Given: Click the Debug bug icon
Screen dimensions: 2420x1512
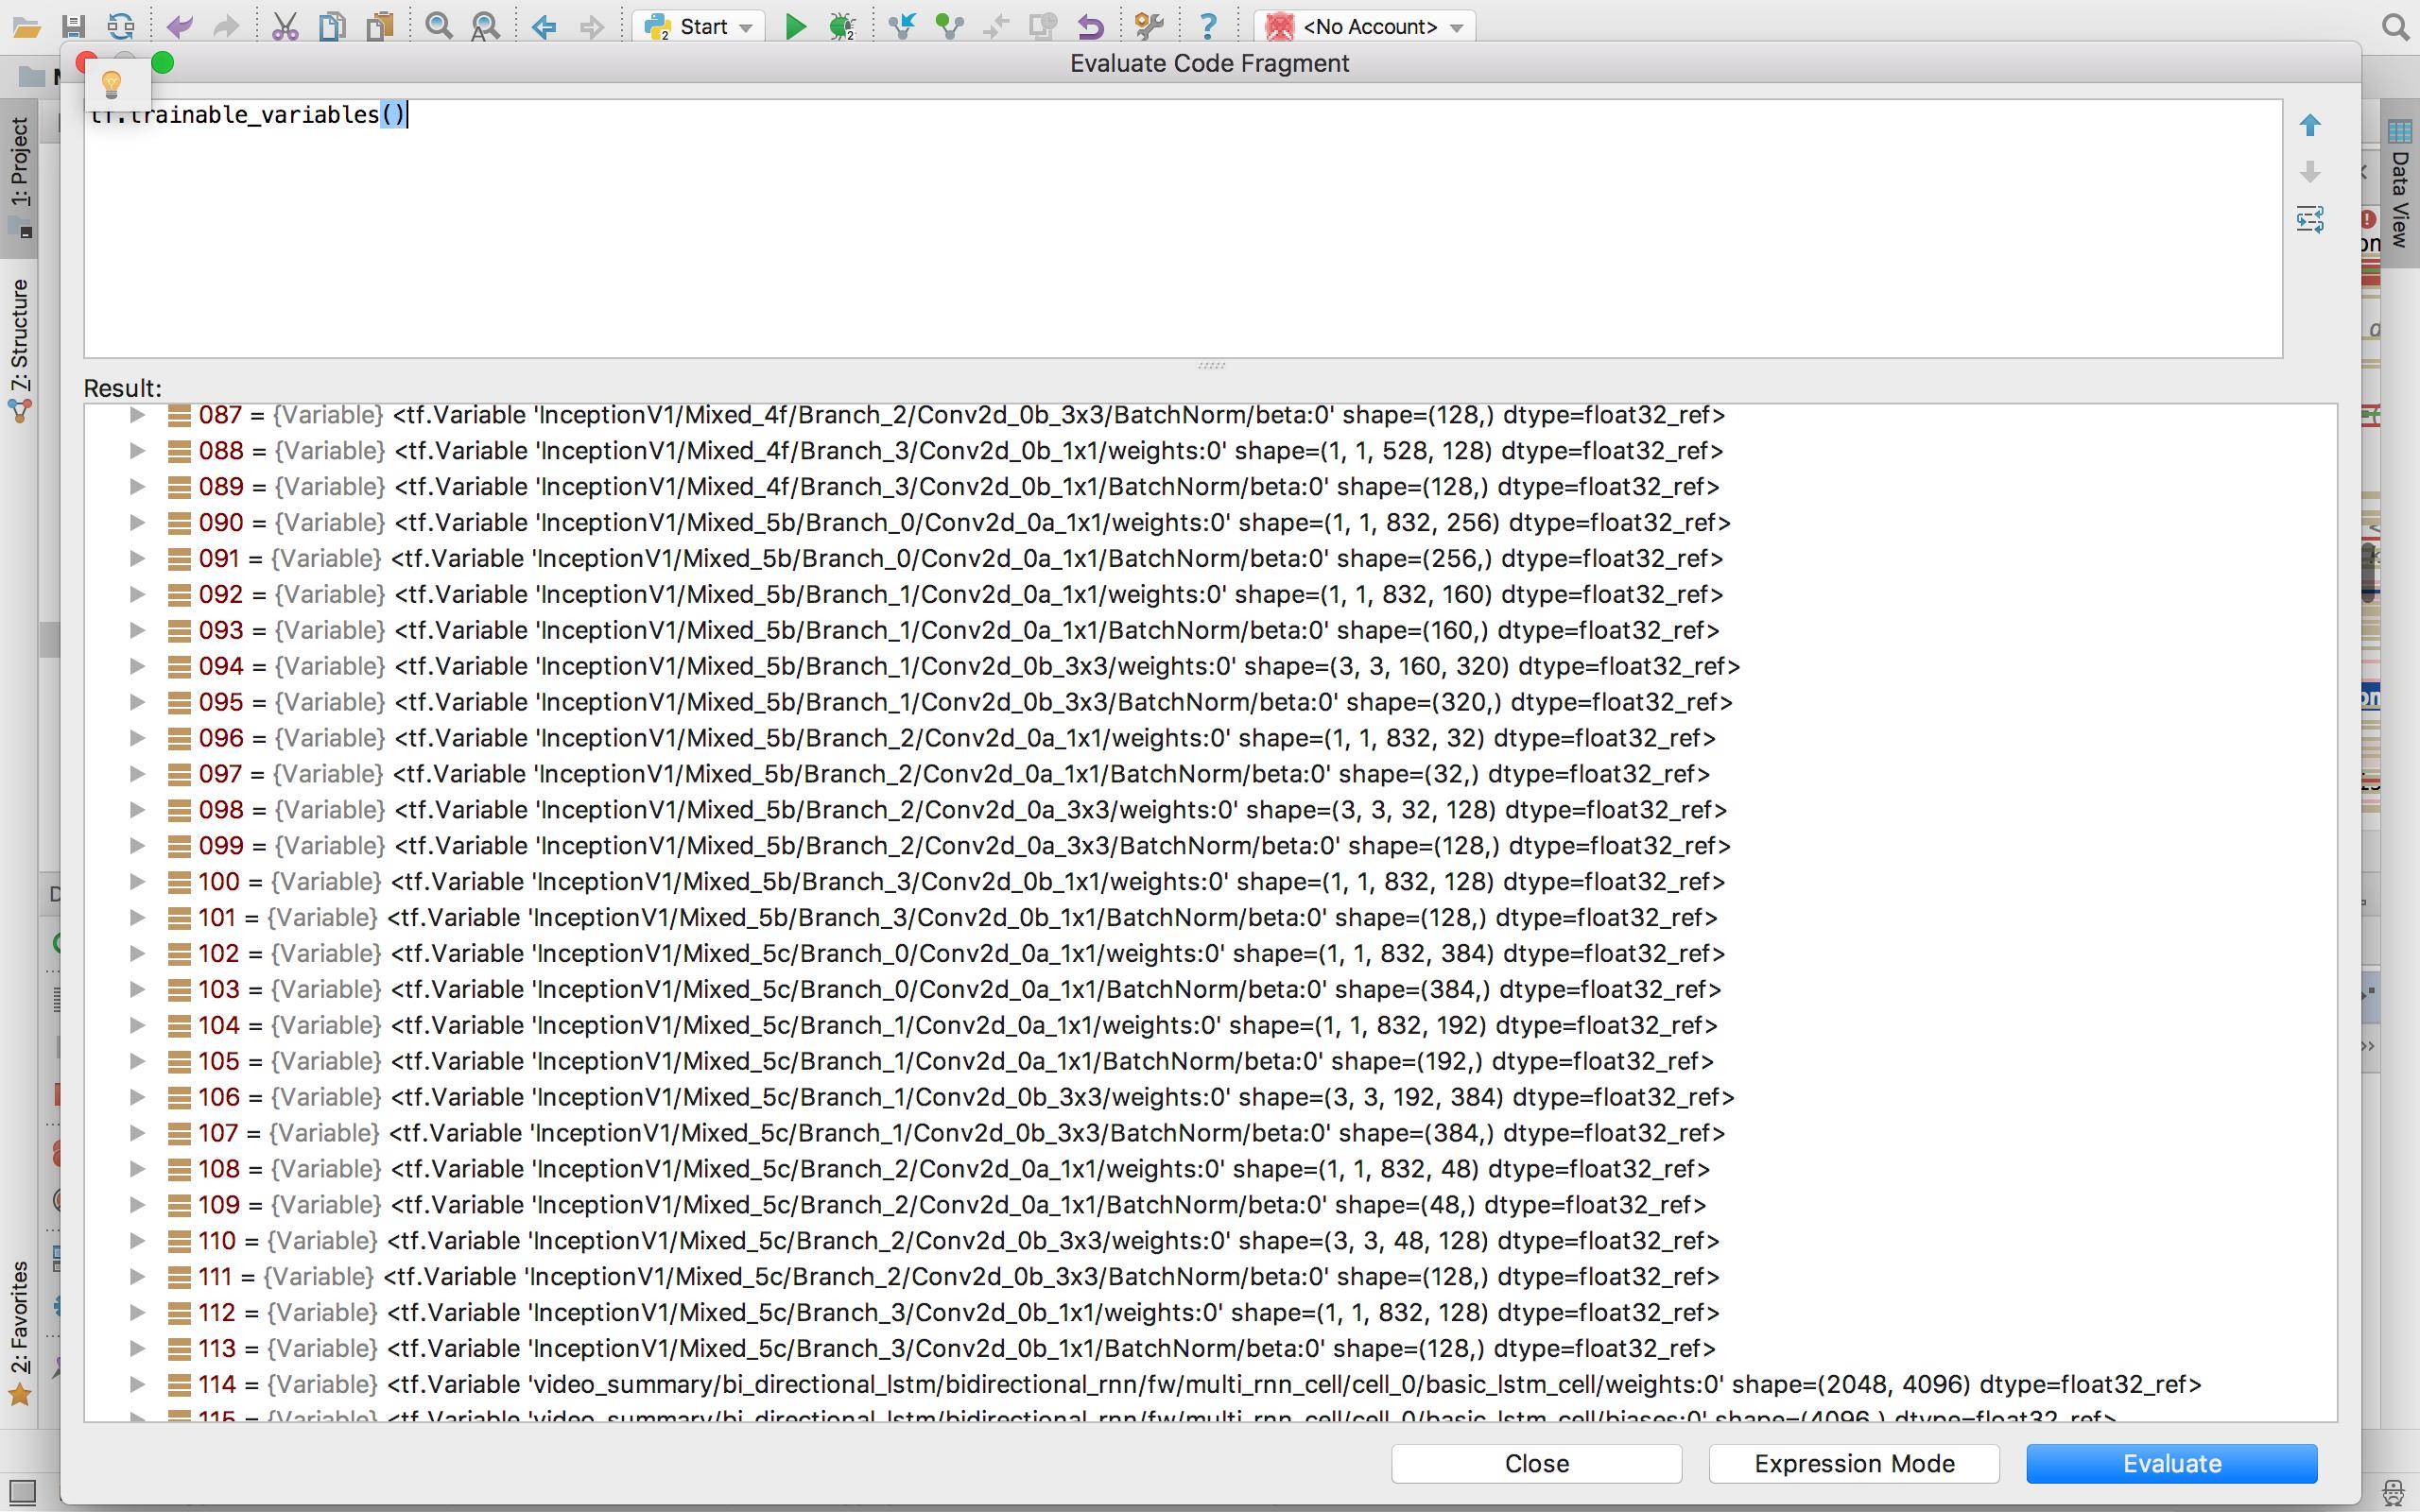Looking at the screenshot, I should [842, 26].
